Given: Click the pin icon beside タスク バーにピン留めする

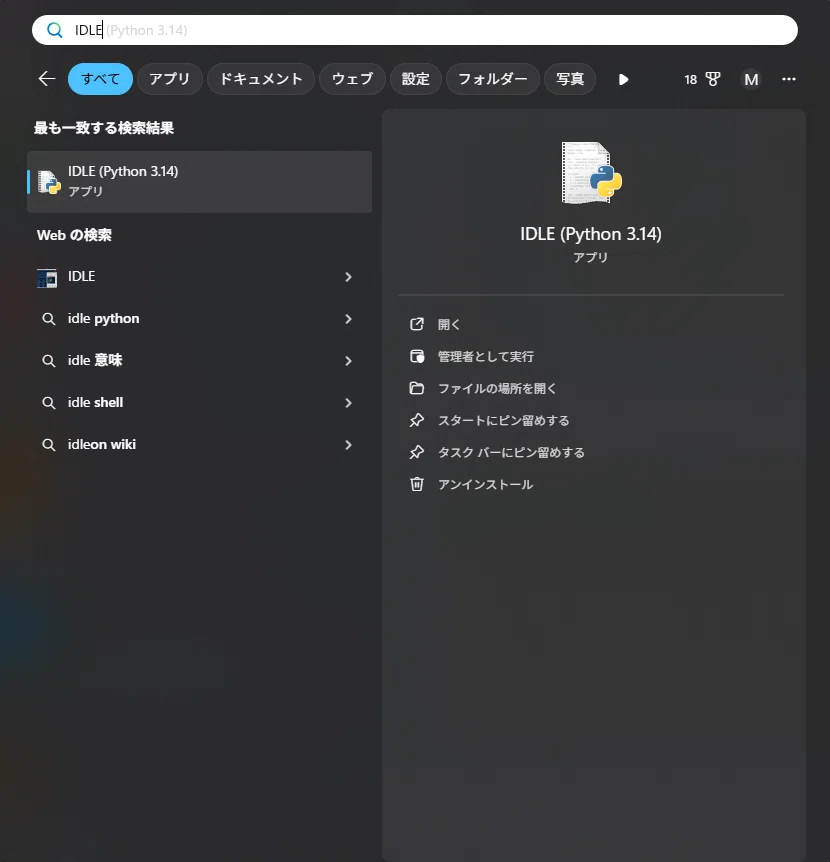Looking at the screenshot, I should click(417, 452).
